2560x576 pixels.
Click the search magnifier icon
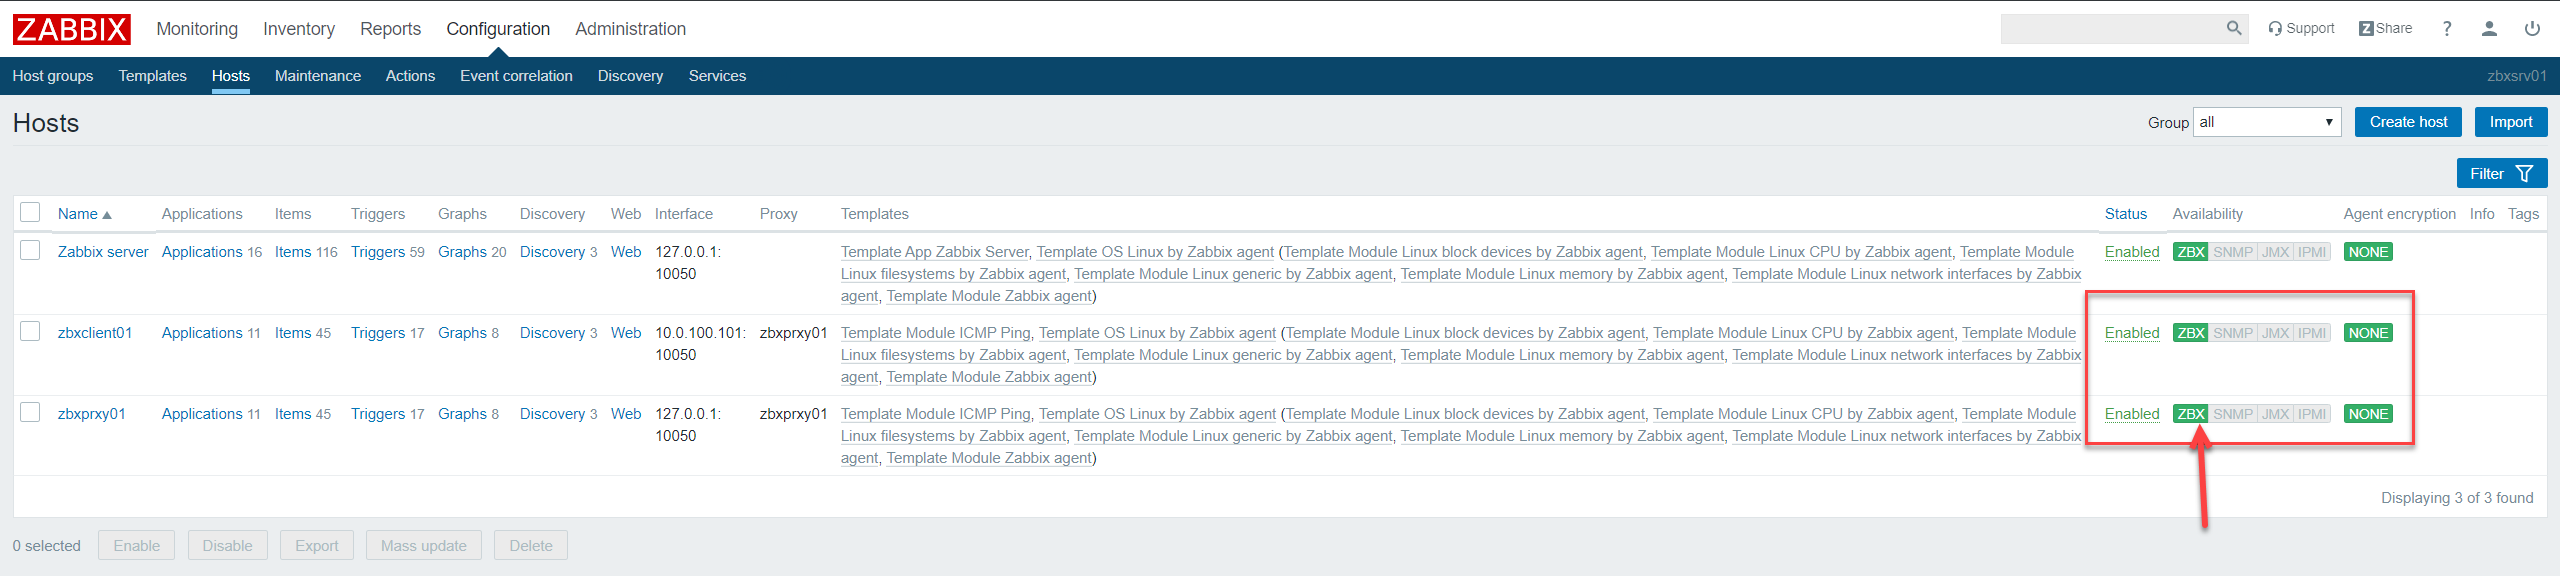click(2233, 28)
